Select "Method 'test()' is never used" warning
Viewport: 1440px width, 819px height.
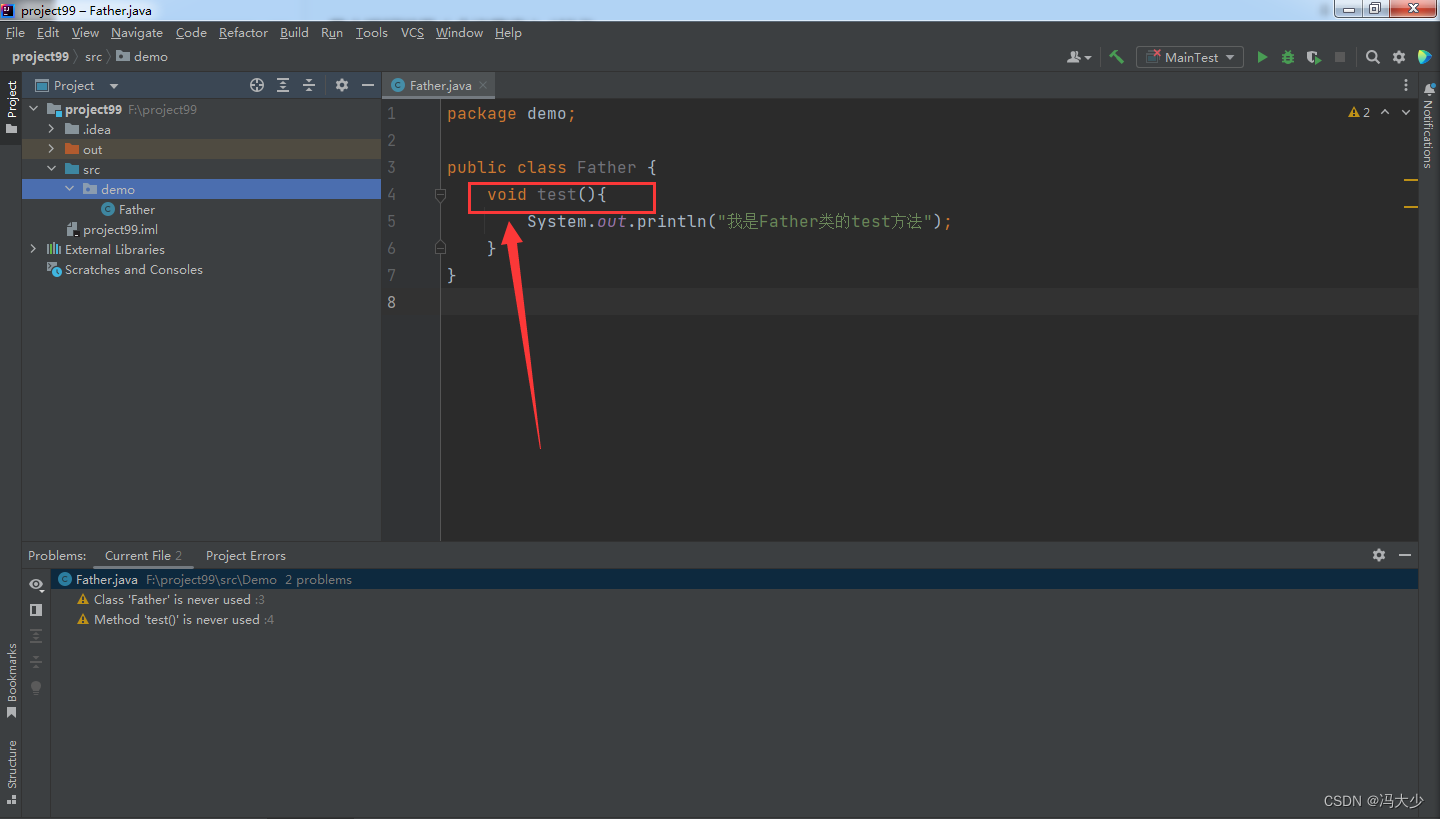tap(177, 619)
